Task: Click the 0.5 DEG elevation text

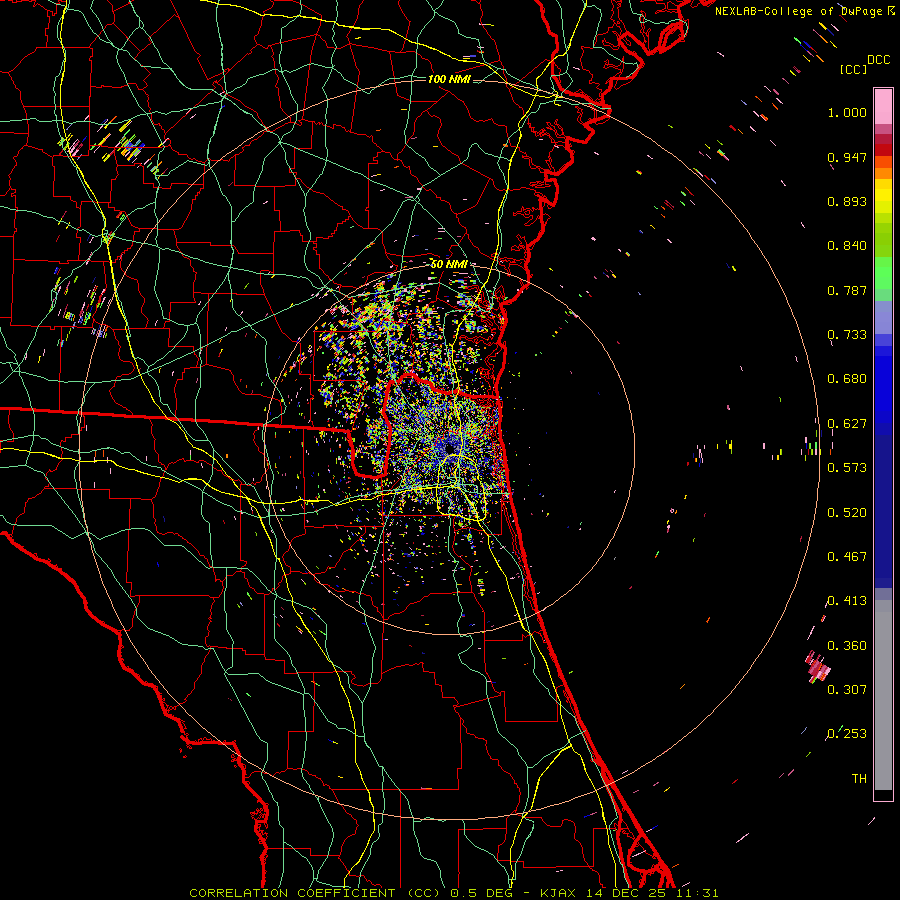Action: coord(481,893)
